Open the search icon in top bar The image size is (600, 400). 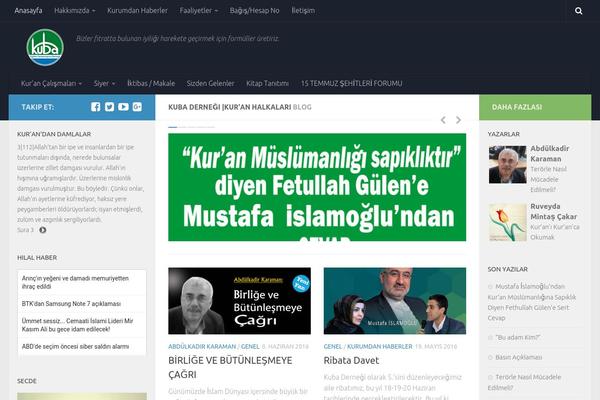click(579, 11)
